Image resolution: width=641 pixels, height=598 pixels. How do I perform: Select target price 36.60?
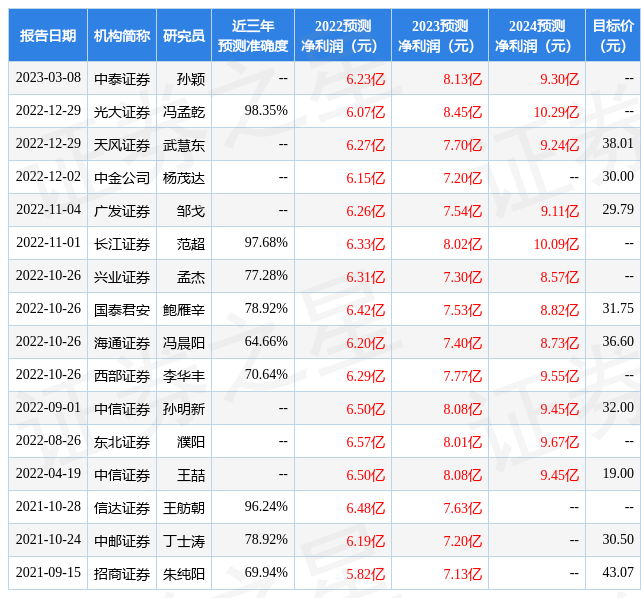click(618, 342)
